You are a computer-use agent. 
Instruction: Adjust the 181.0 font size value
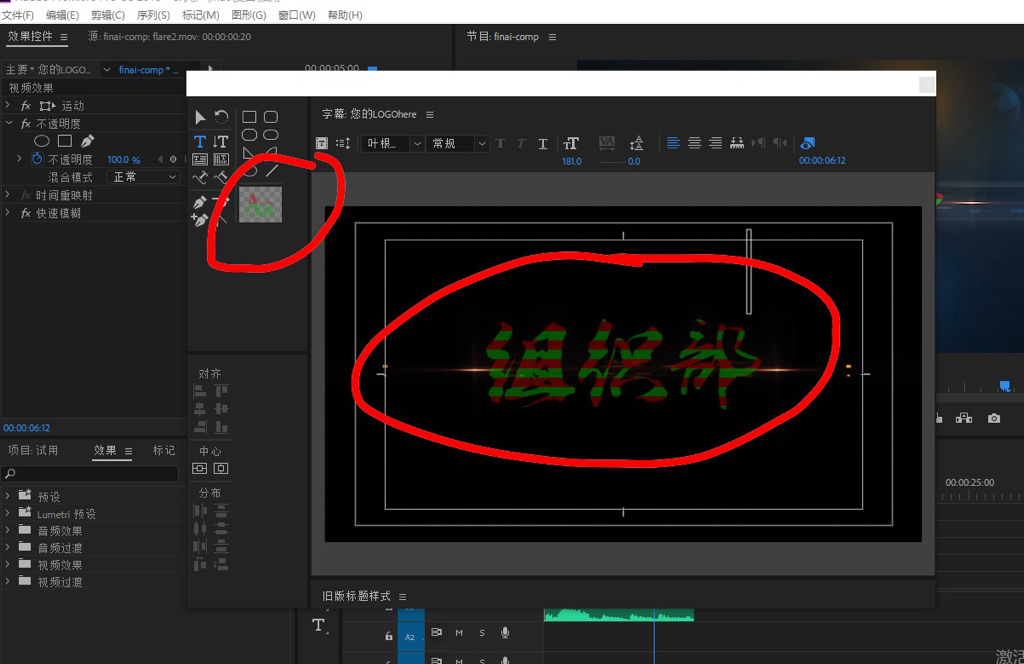tap(570, 160)
